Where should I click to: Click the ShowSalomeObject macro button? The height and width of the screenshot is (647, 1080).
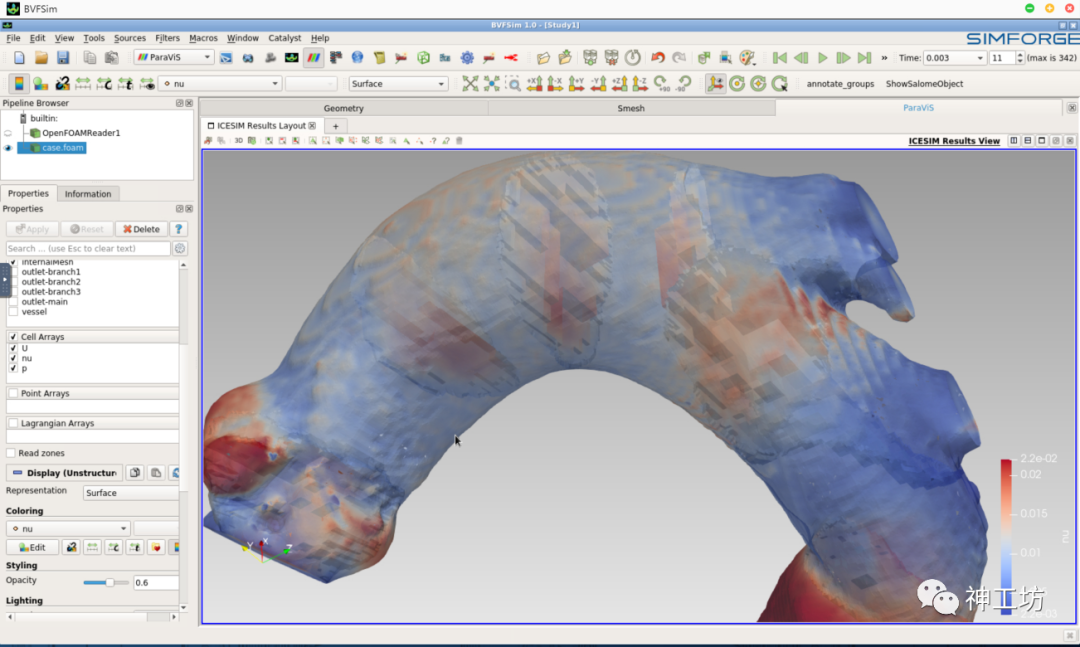[x=924, y=84]
